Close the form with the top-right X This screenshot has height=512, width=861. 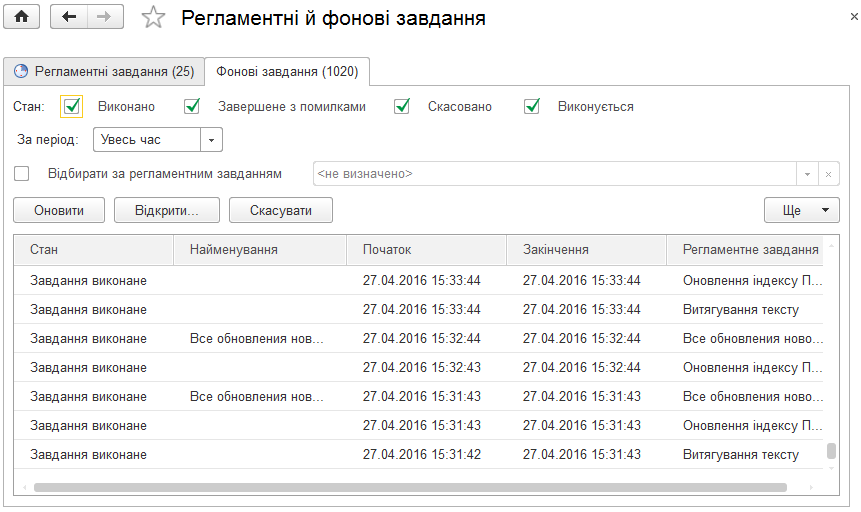click(x=854, y=17)
